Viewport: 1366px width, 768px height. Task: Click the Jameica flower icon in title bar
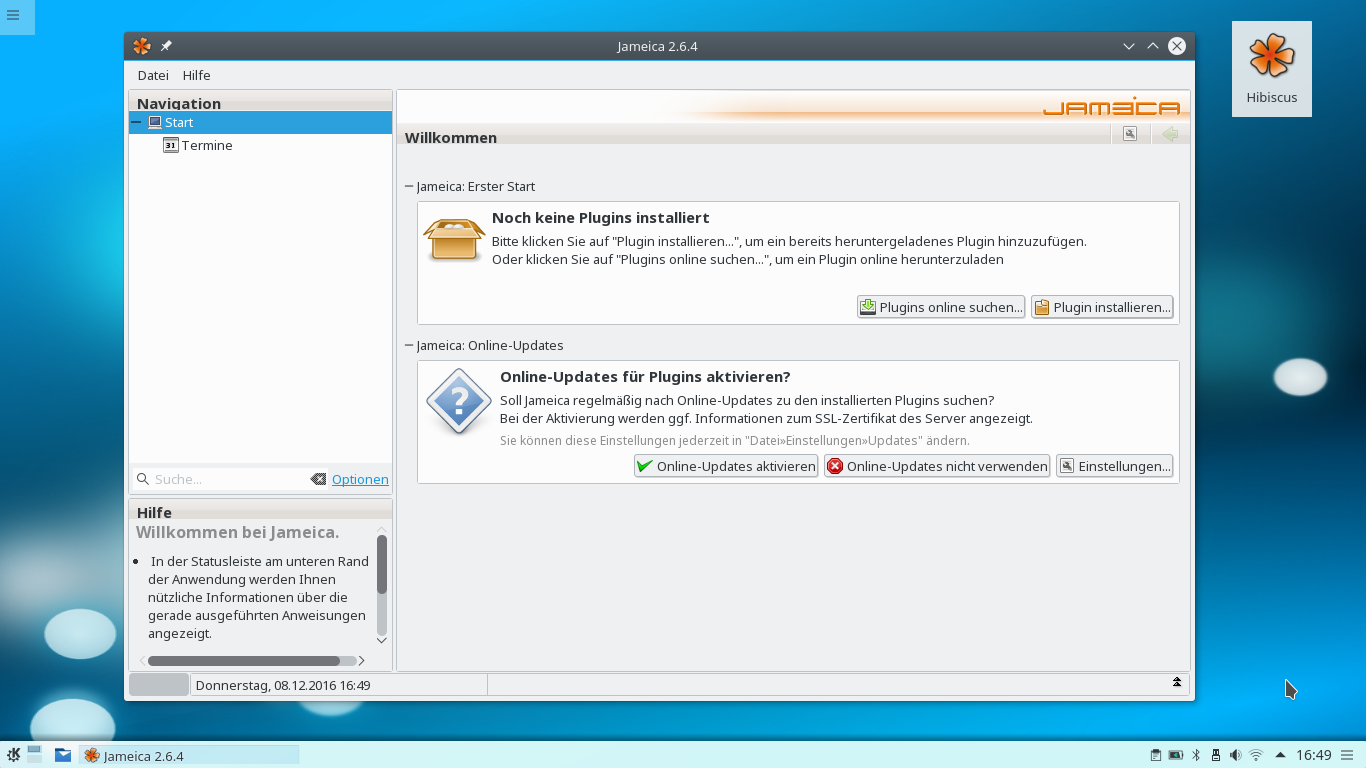coord(142,46)
